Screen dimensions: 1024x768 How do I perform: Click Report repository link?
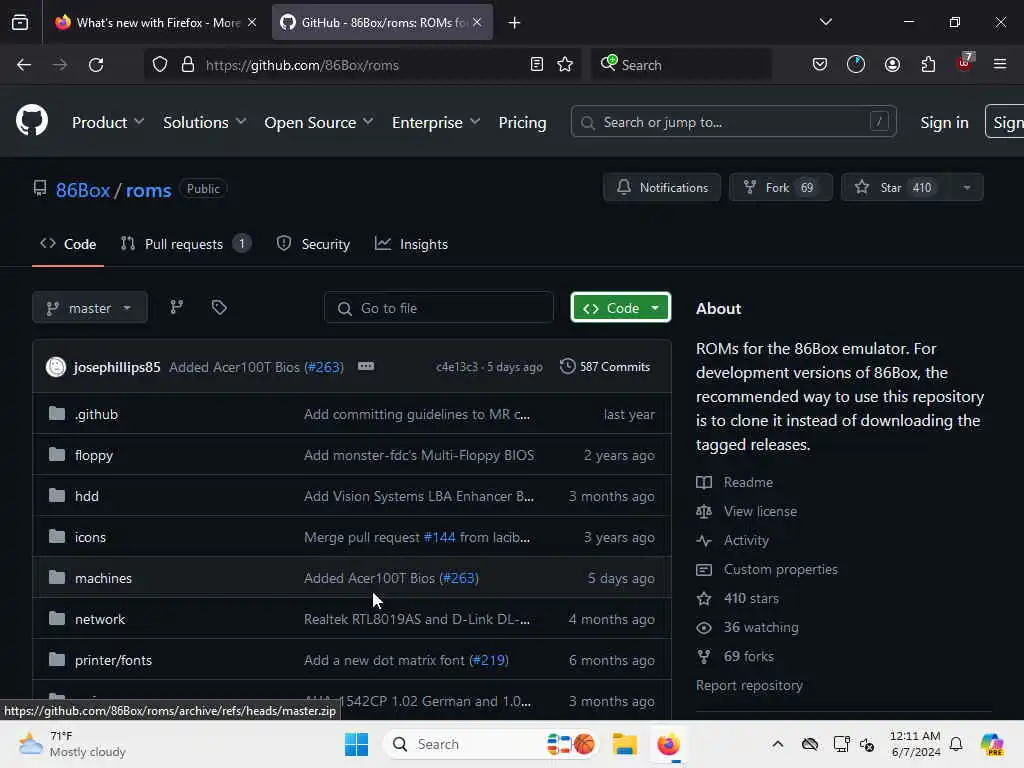(749, 685)
